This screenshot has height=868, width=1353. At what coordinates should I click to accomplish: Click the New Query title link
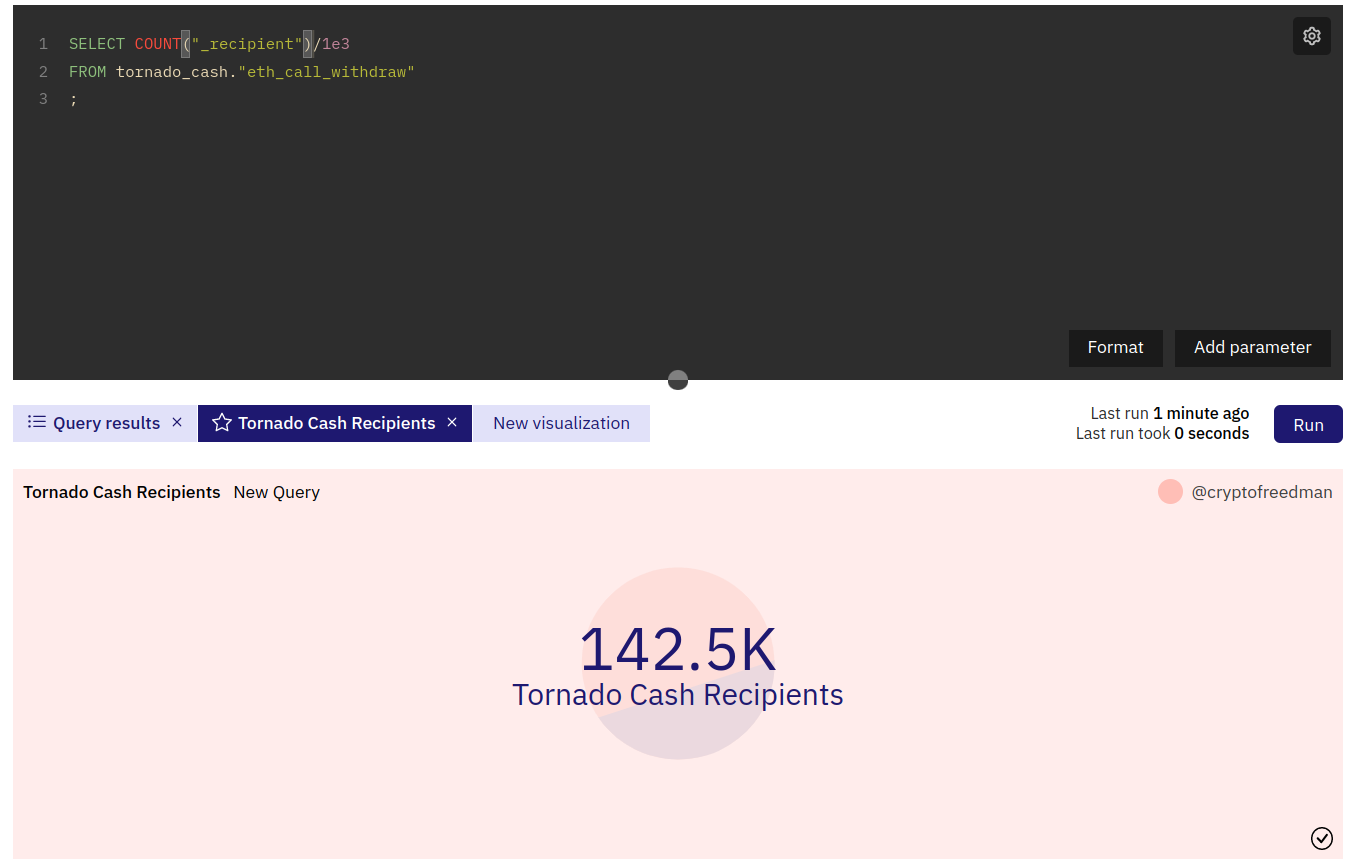point(277,492)
